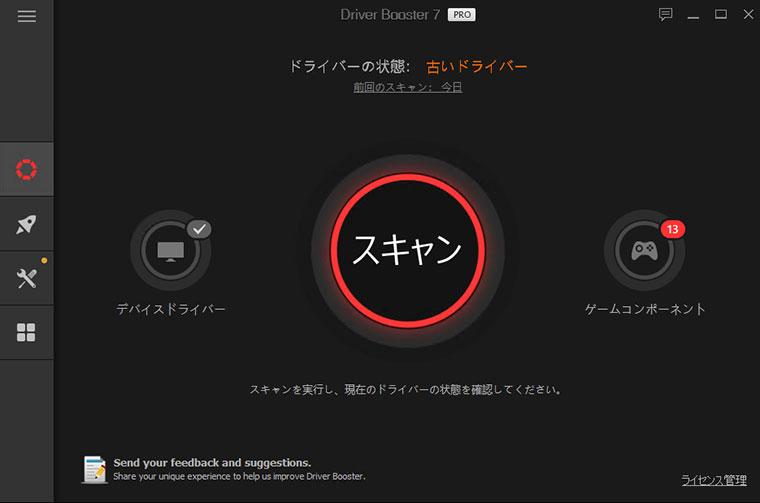Click the red 13 notification badge
760x503 pixels.
(672, 229)
